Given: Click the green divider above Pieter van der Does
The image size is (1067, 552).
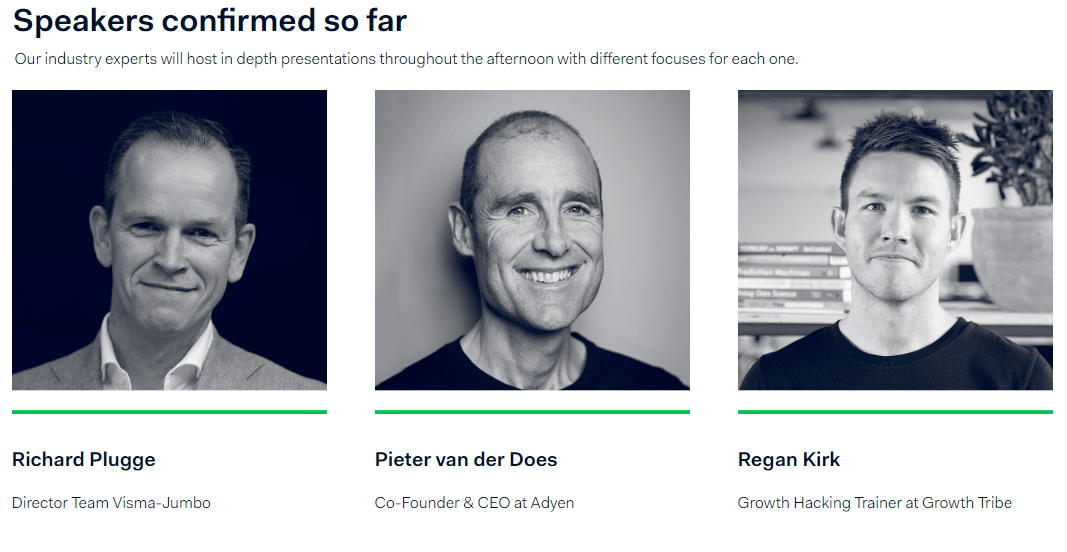Looking at the screenshot, I should click(532, 411).
